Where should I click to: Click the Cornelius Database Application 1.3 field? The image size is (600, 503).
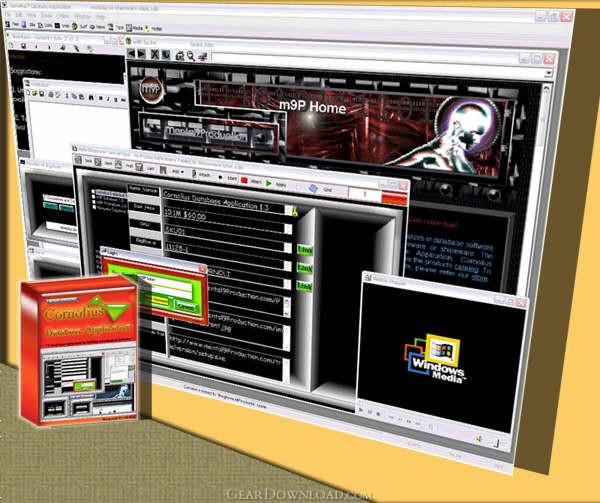pyautogui.click(x=224, y=200)
